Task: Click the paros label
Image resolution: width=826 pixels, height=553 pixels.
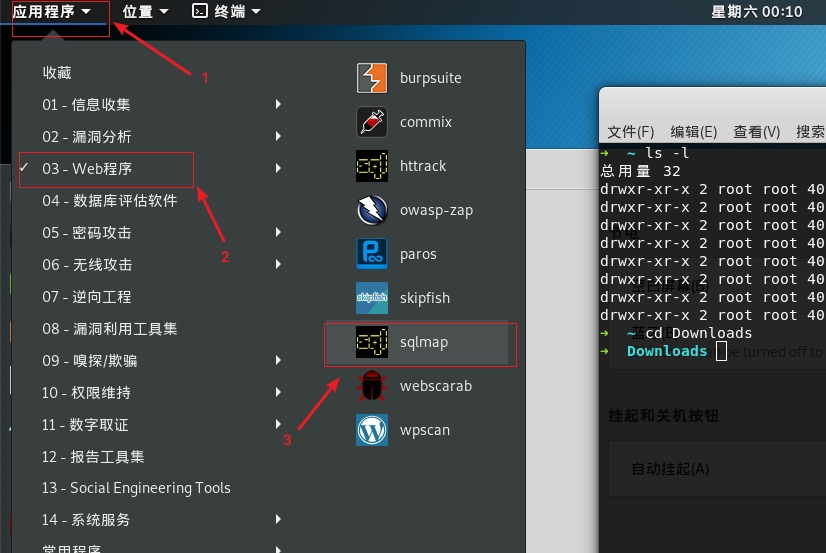Action: tap(418, 254)
